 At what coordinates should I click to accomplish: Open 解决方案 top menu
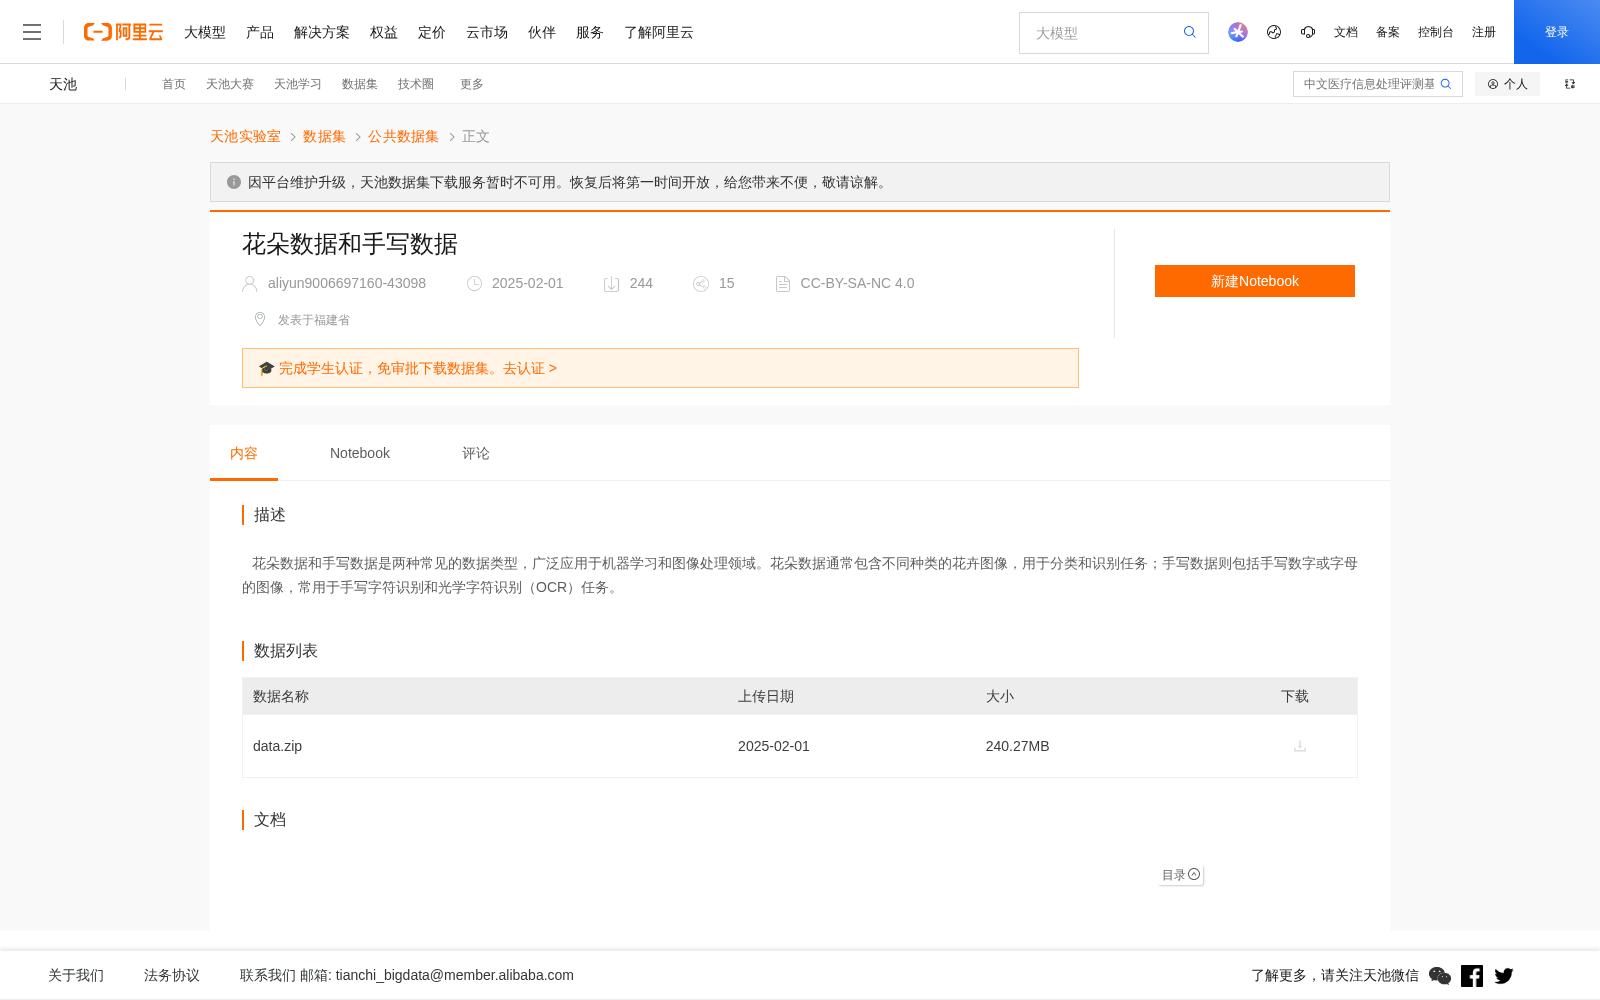(322, 32)
